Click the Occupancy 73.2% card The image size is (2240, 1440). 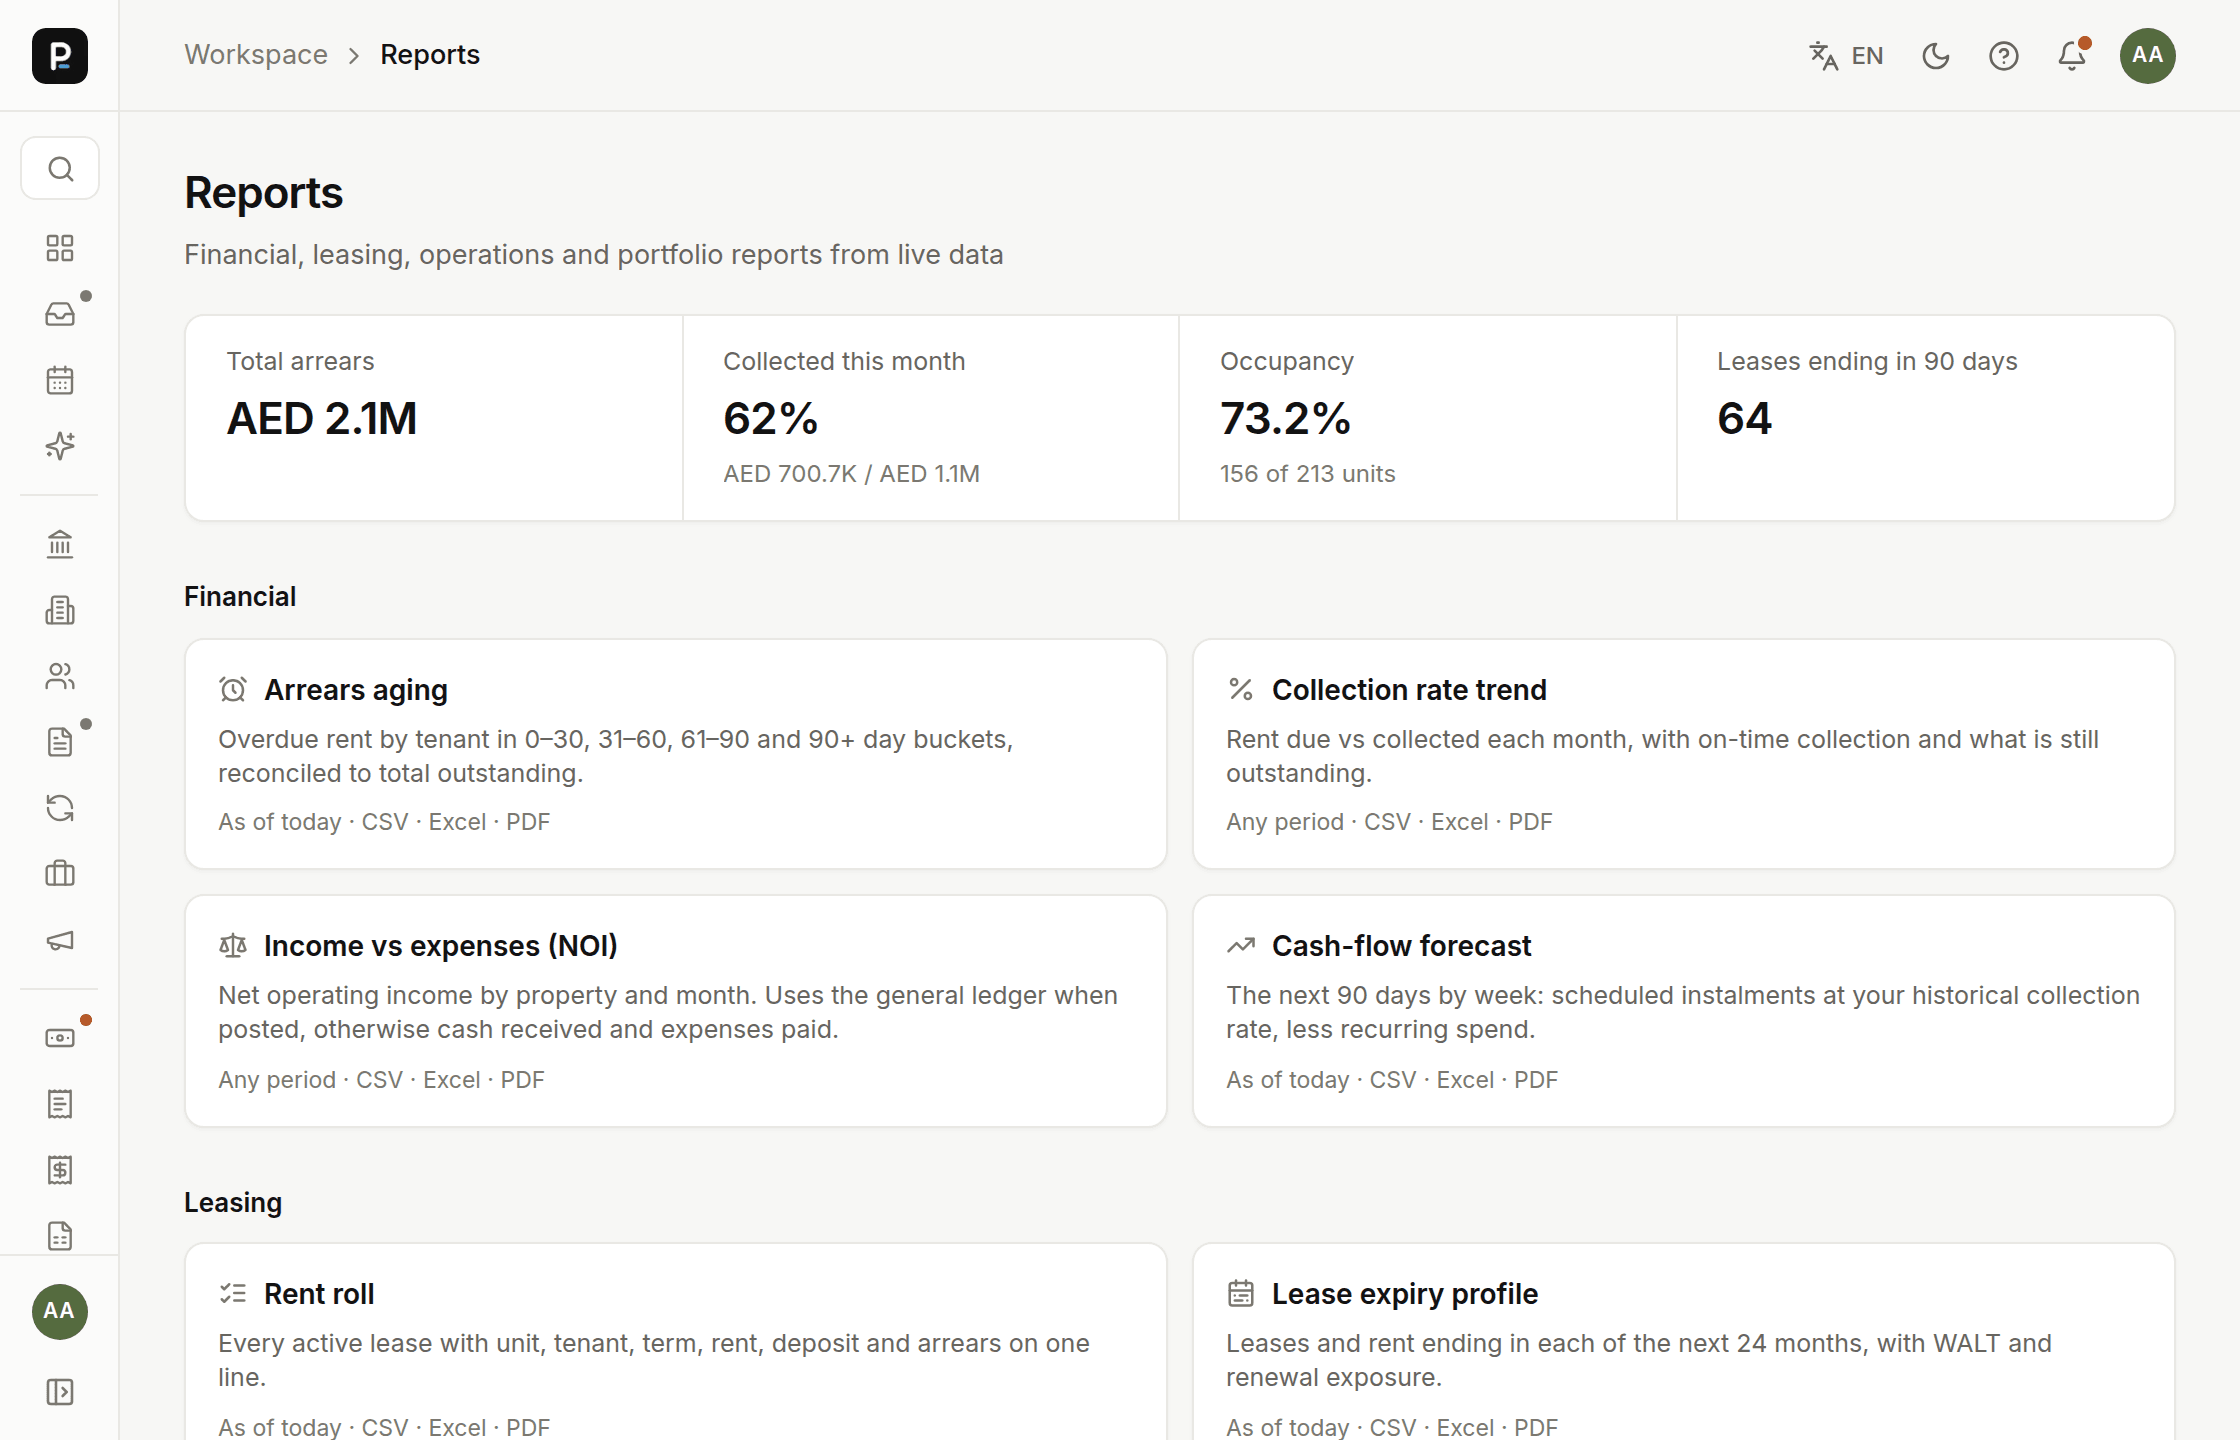pyautogui.click(x=1428, y=418)
